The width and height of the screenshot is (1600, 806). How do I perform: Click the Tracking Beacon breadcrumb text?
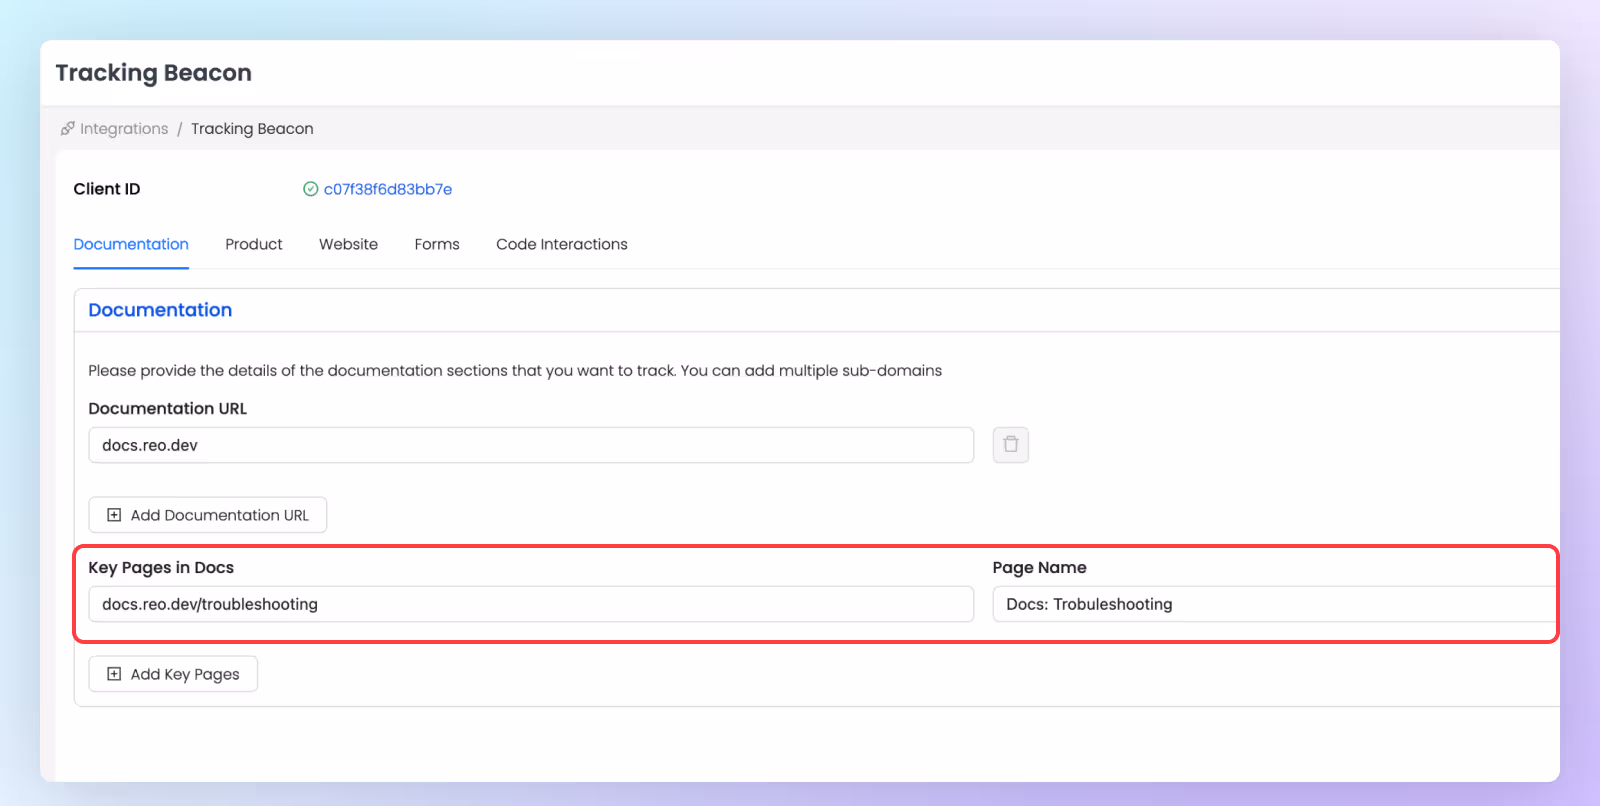252,129
